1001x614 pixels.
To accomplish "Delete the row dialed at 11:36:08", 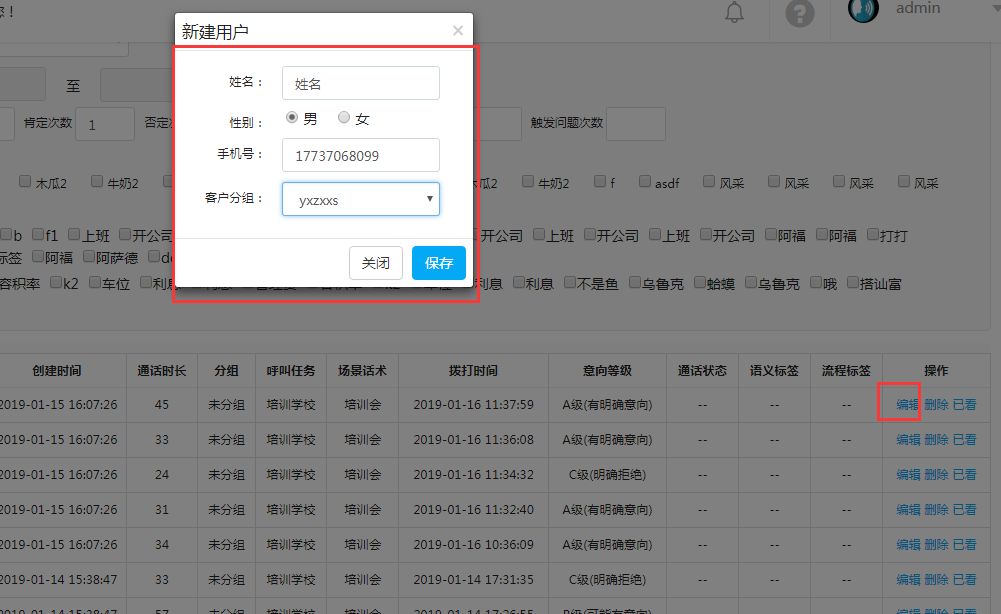I will coord(936,440).
